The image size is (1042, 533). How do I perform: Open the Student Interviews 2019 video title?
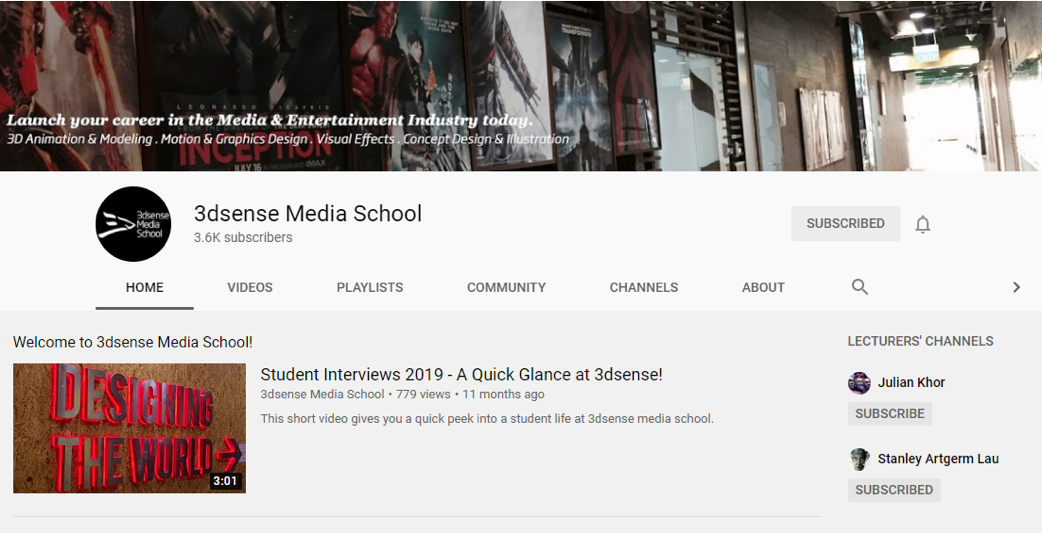461,375
